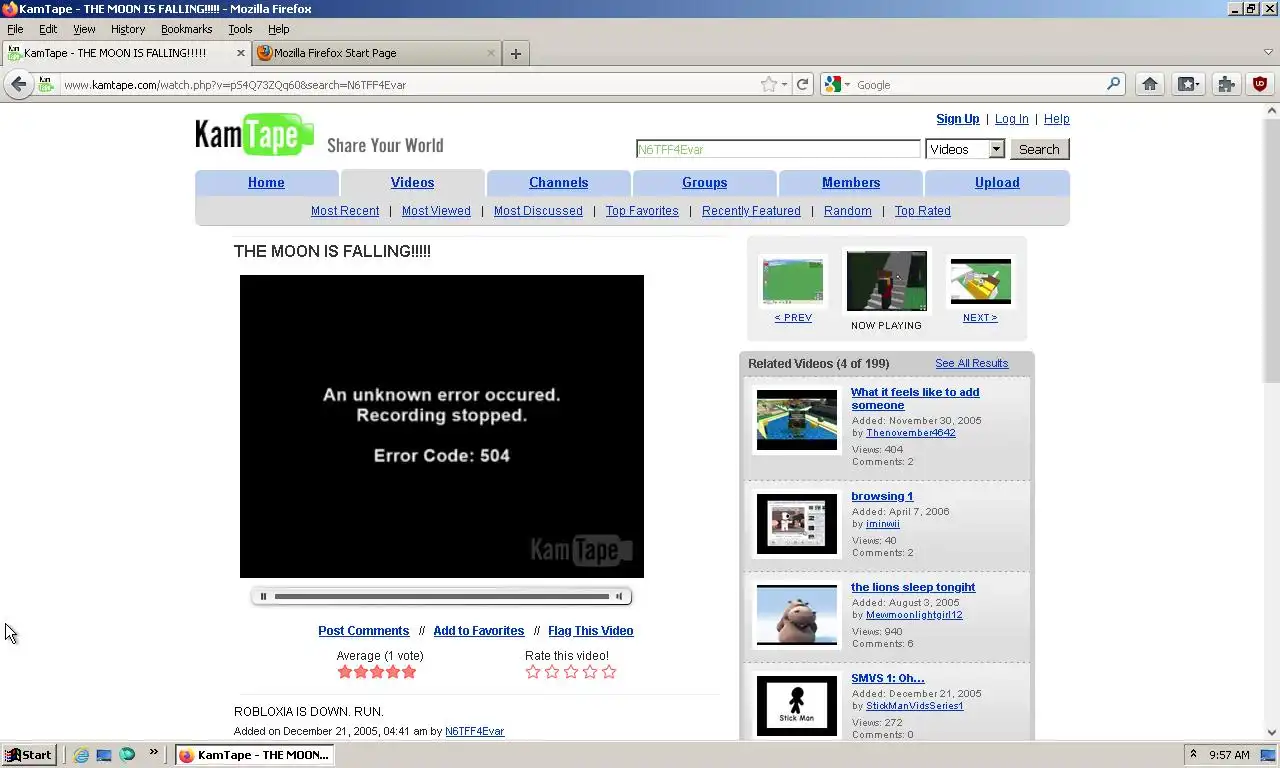The height and width of the screenshot is (768, 1280).
Task: Click the PREV video thumbnail
Action: (x=793, y=281)
